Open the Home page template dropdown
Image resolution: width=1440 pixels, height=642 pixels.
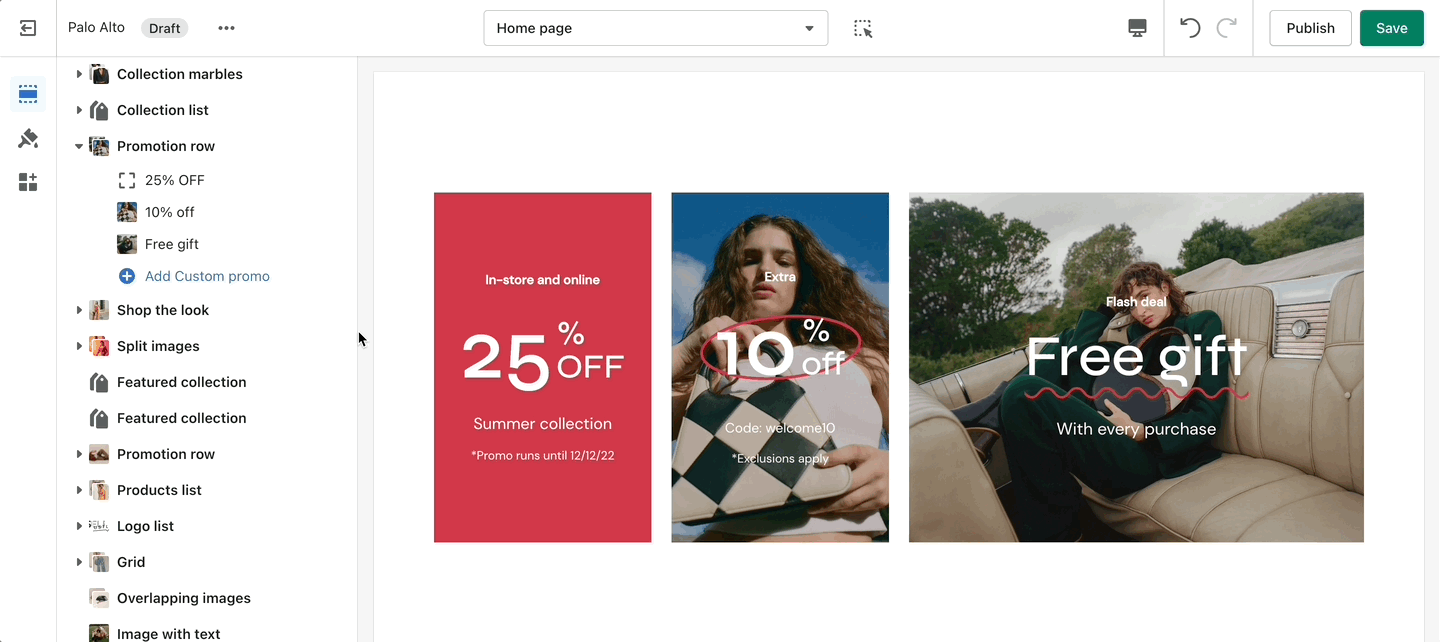pyautogui.click(x=656, y=28)
